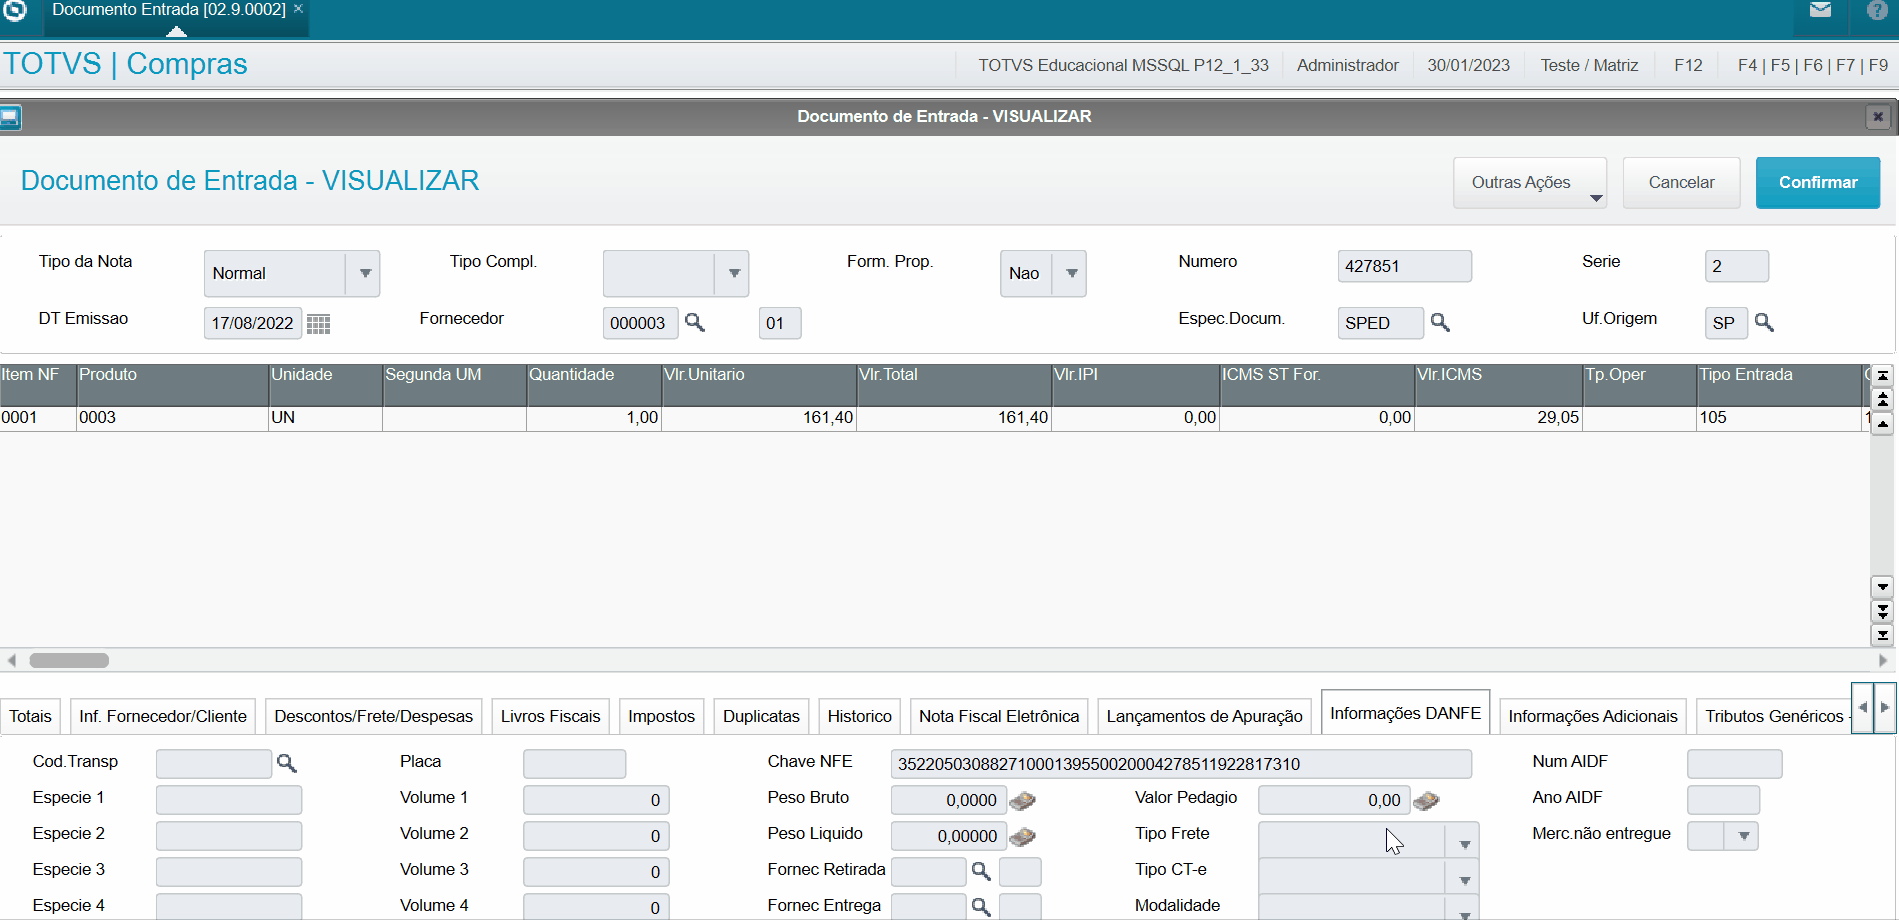Image resolution: width=1899 pixels, height=920 pixels.
Task: Switch to Lançamentos de Apuração tab
Action: tap(1204, 716)
